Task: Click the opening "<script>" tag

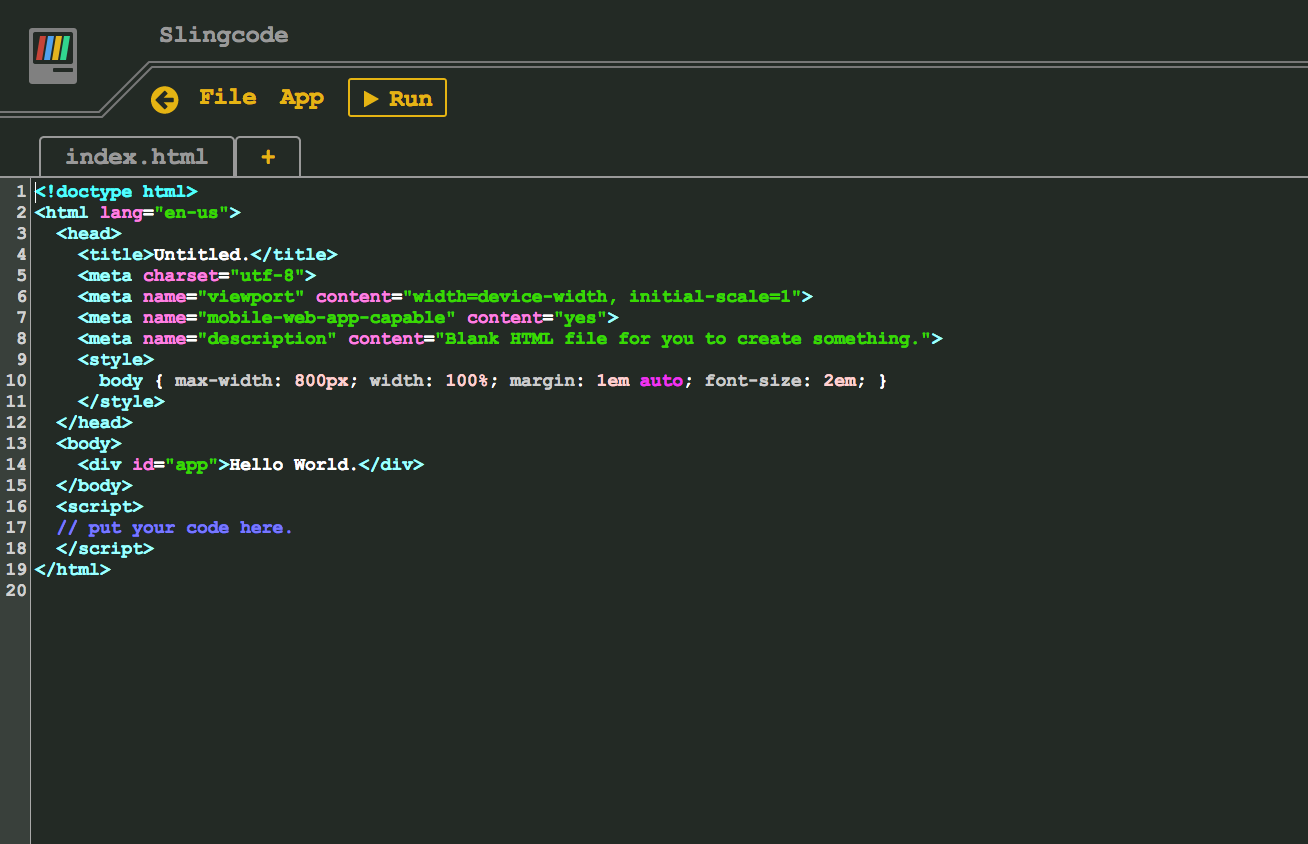Action: click(x=100, y=506)
